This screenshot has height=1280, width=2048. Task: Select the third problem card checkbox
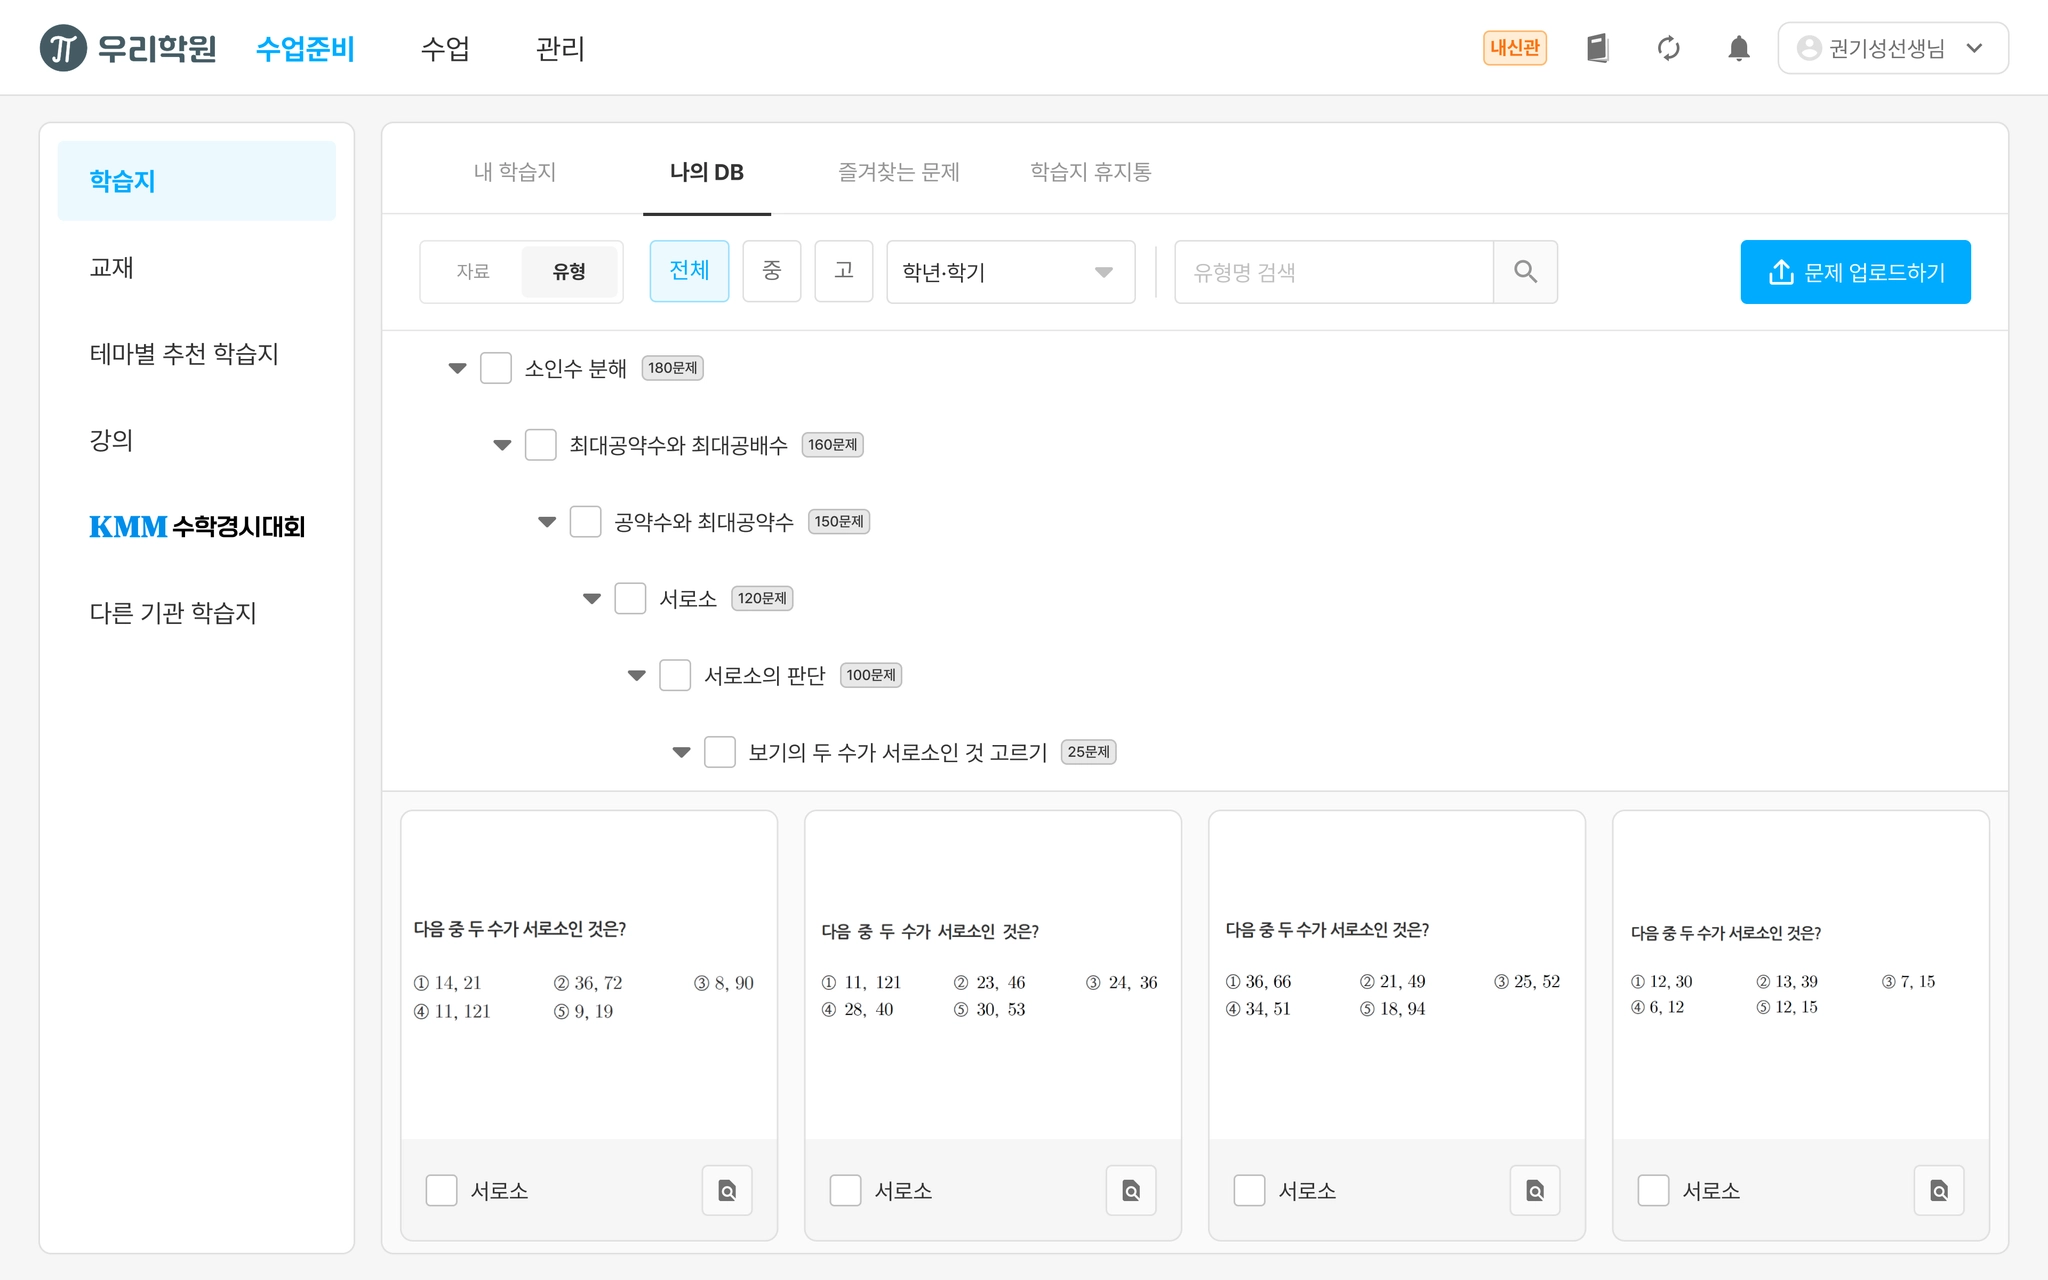[x=1249, y=1190]
